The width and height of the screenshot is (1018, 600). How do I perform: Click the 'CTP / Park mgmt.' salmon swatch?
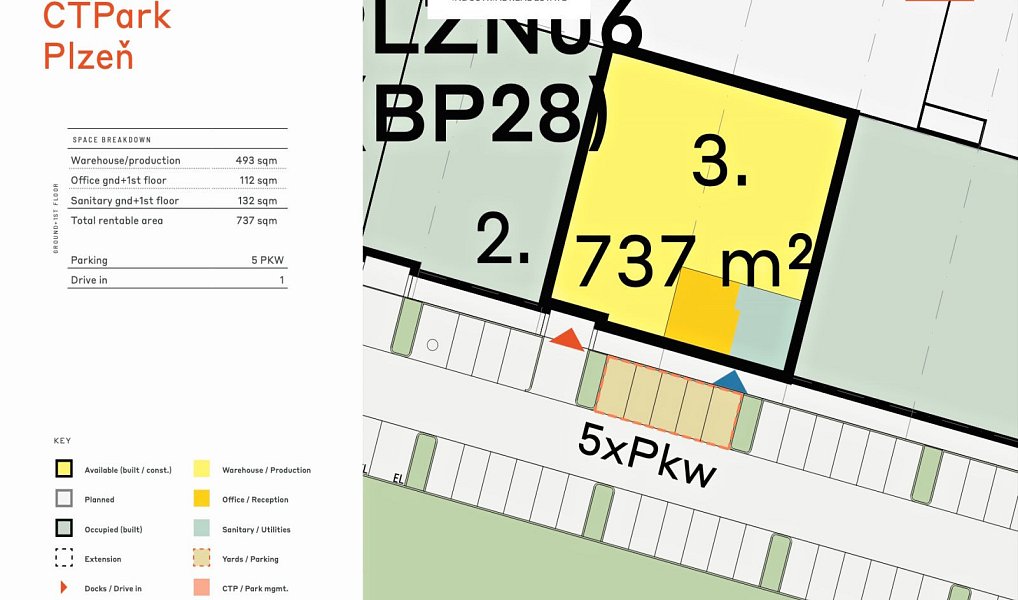[x=202, y=588]
